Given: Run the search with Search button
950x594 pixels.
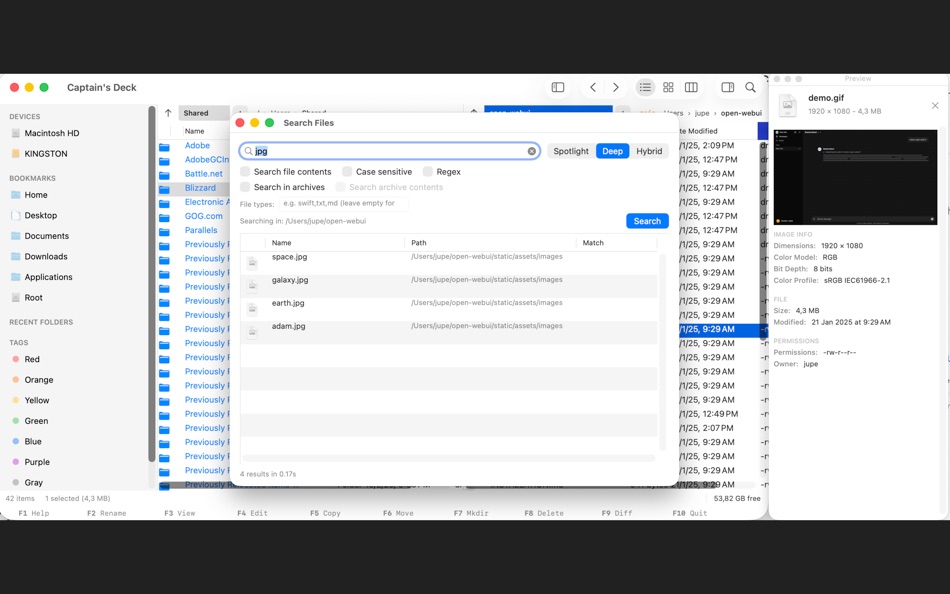Looking at the screenshot, I should pyautogui.click(x=647, y=221).
